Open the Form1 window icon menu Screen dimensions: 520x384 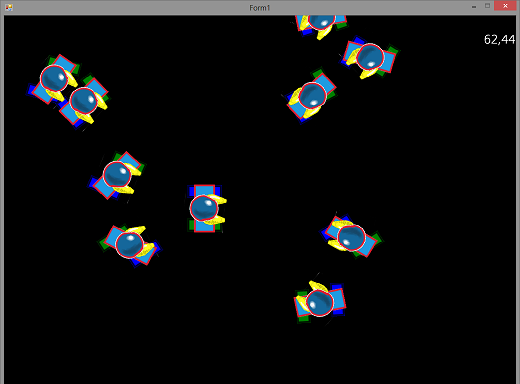[9, 7]
